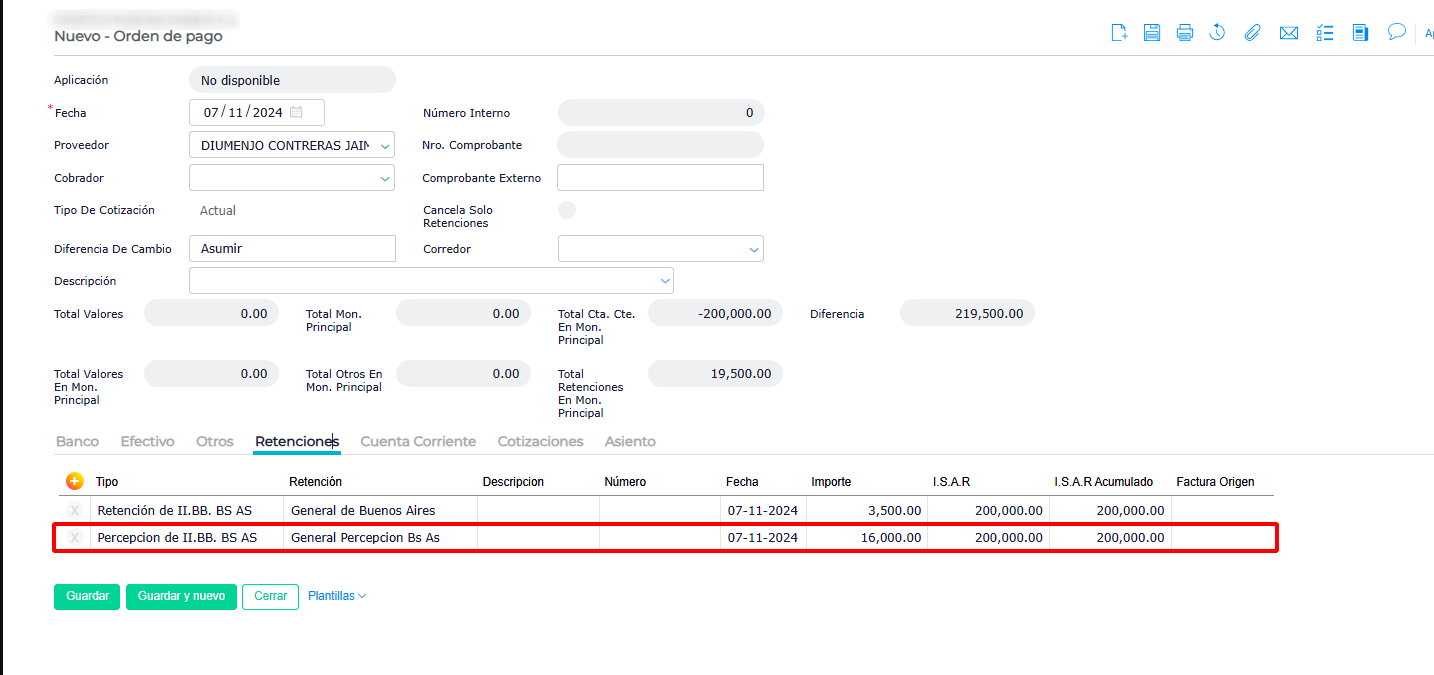The height and width of the screenshot is (675, 1434).
Task: Click the paperclip attachment icon
Action: pyautogui.click(x=1252, y=33)
